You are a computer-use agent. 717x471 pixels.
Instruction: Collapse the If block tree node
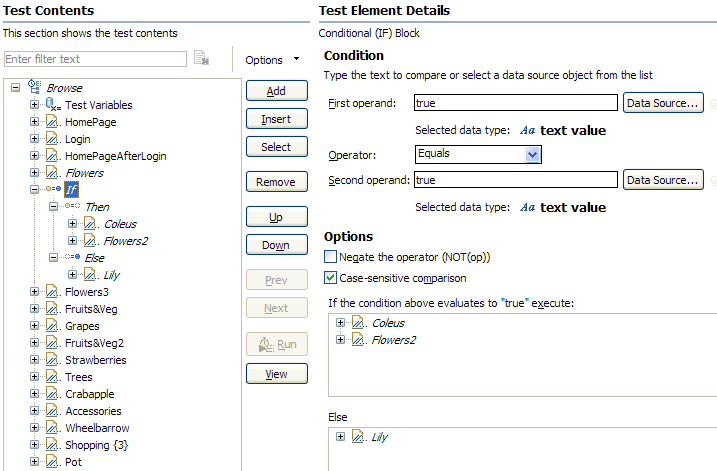tap(34, 190)
